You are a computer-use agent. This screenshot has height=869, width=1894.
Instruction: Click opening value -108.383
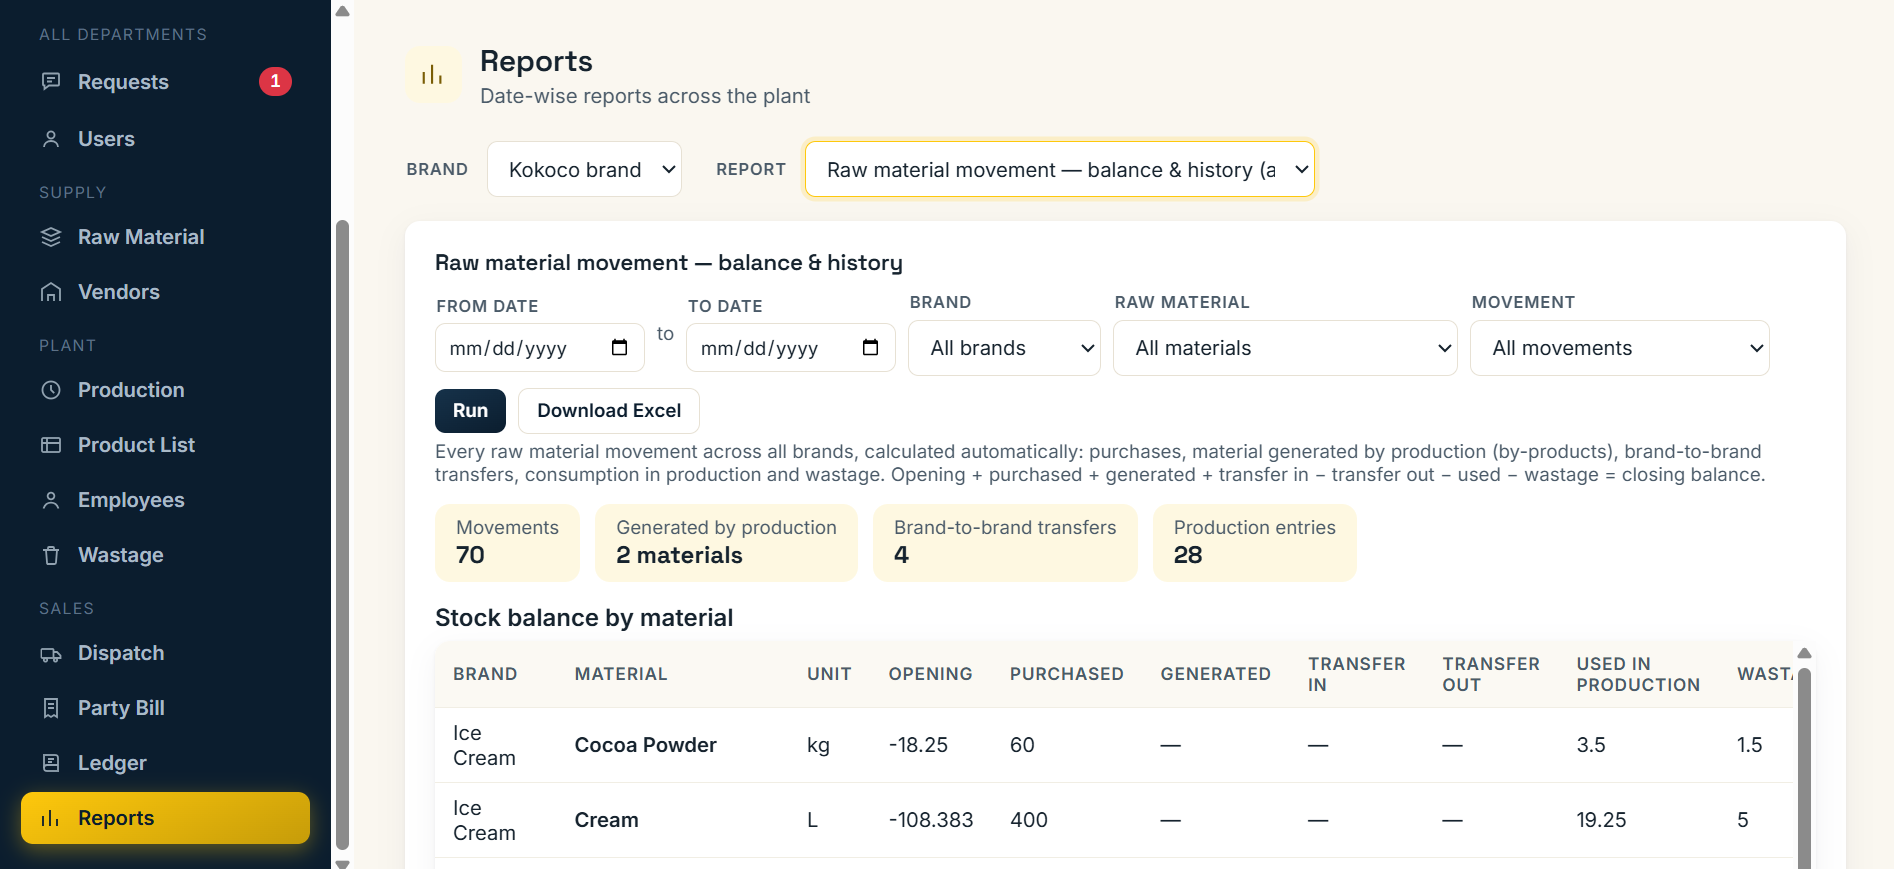click(x=930, y=820)
